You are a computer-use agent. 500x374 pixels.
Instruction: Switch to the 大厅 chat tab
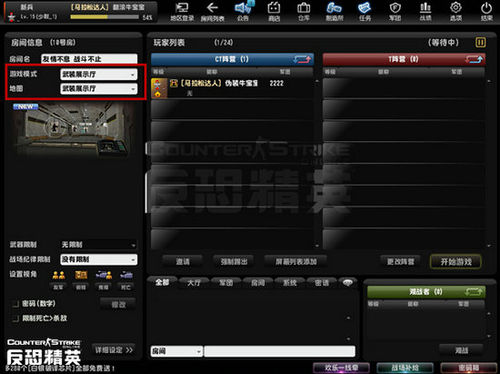tap(194, 283)
